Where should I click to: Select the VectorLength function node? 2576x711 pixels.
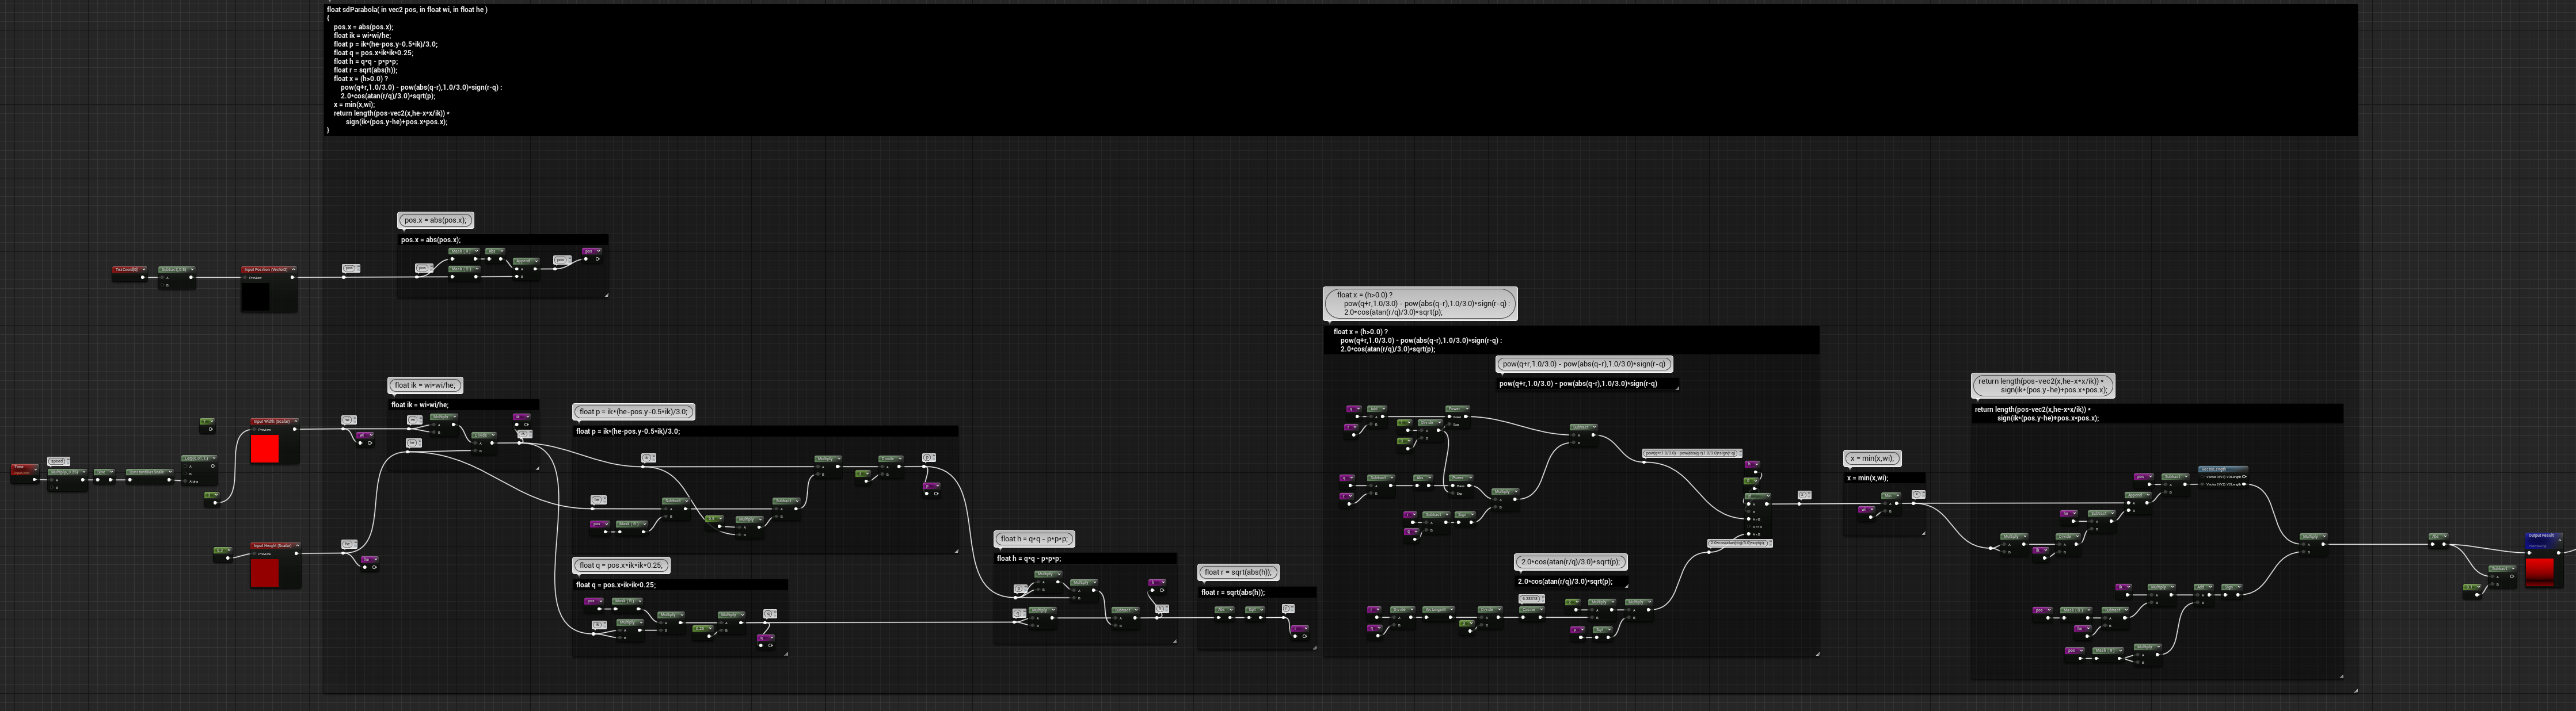tap(2223, 477)
